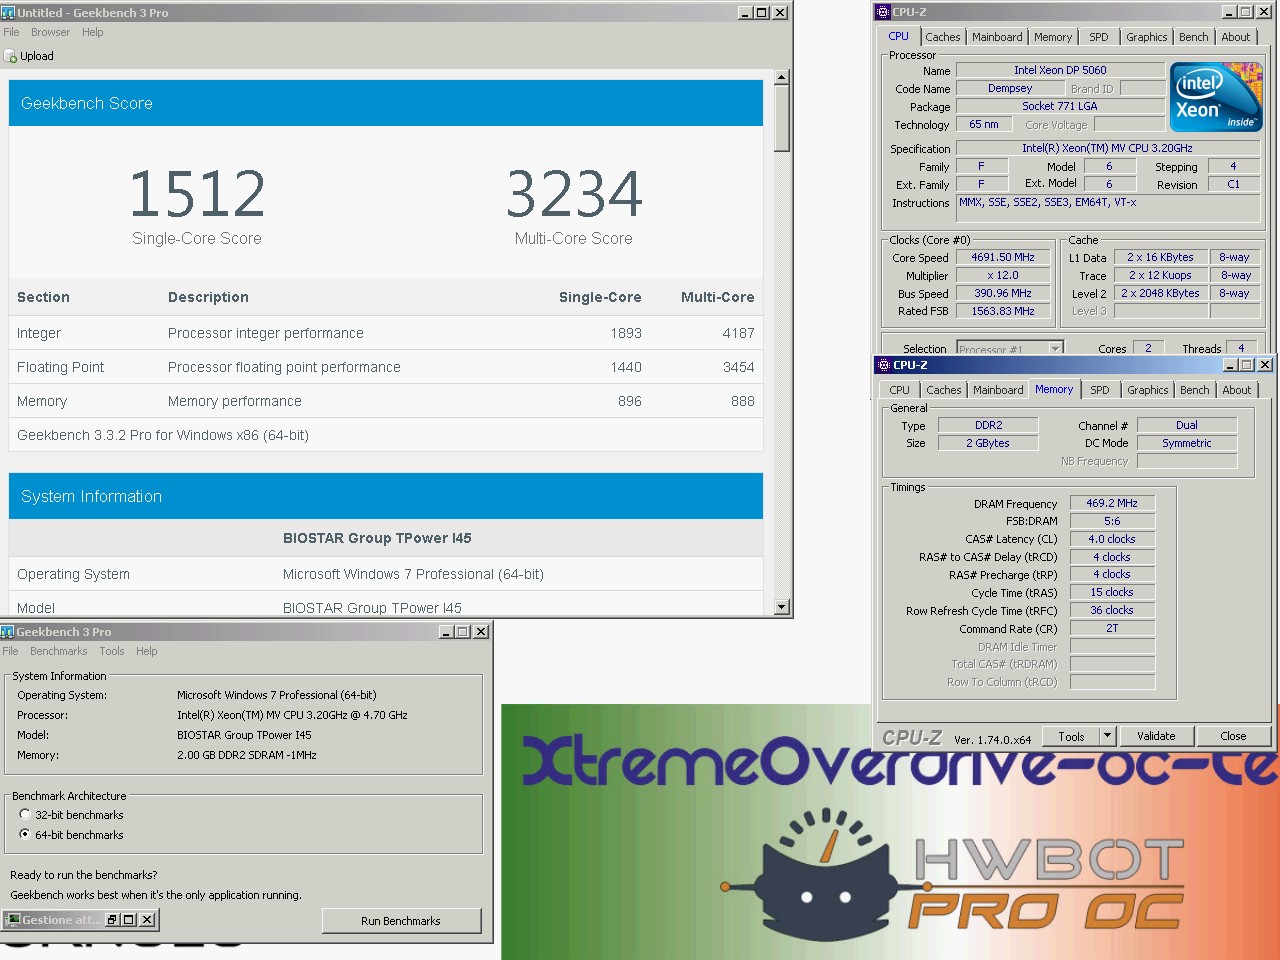This screenshot has width=1280, height=960.
Task: Click the Upload icon in Geekbench toolbar
Action: tap(11, 57)
